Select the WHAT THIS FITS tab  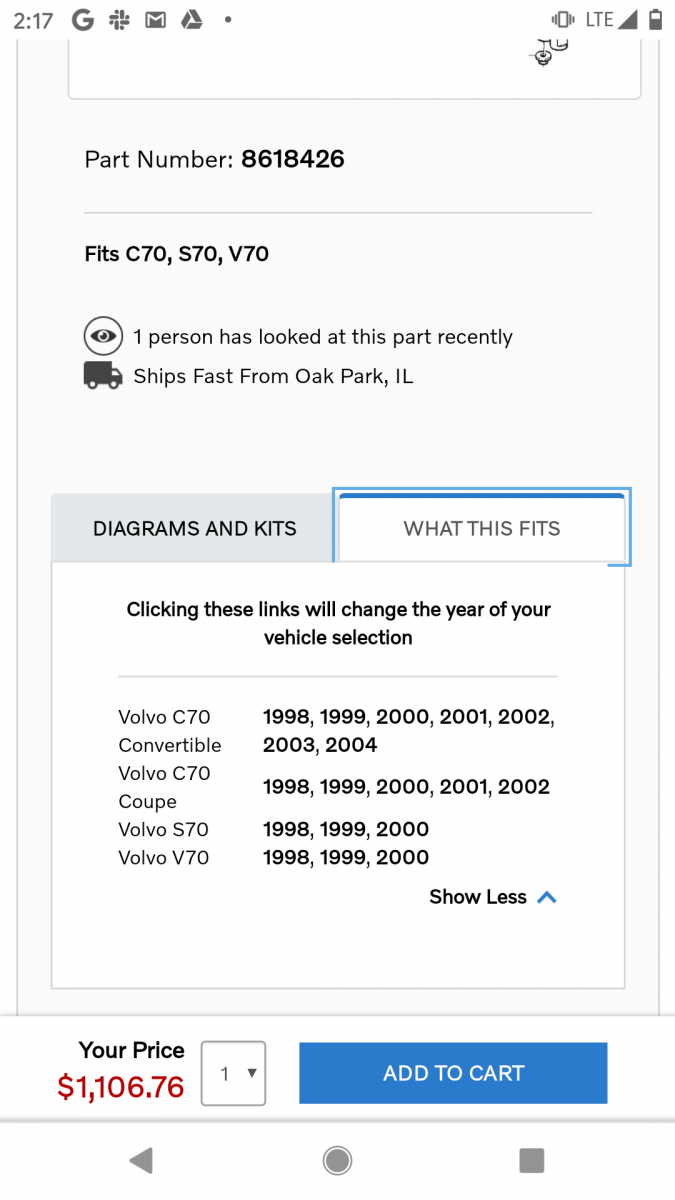pyautogui.click(x=481, y=528)
